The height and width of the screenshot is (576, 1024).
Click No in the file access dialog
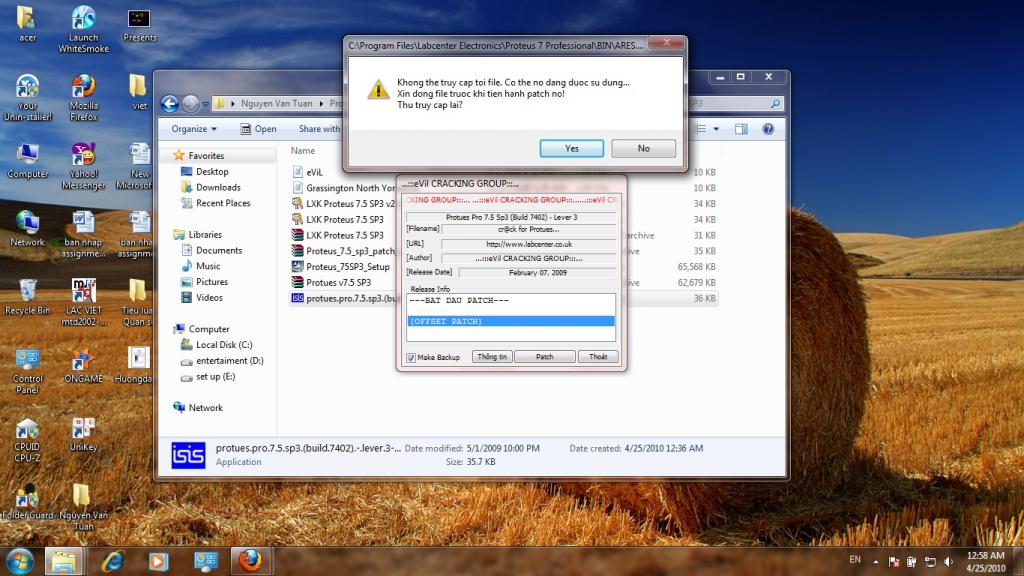(x=643, y=148)
